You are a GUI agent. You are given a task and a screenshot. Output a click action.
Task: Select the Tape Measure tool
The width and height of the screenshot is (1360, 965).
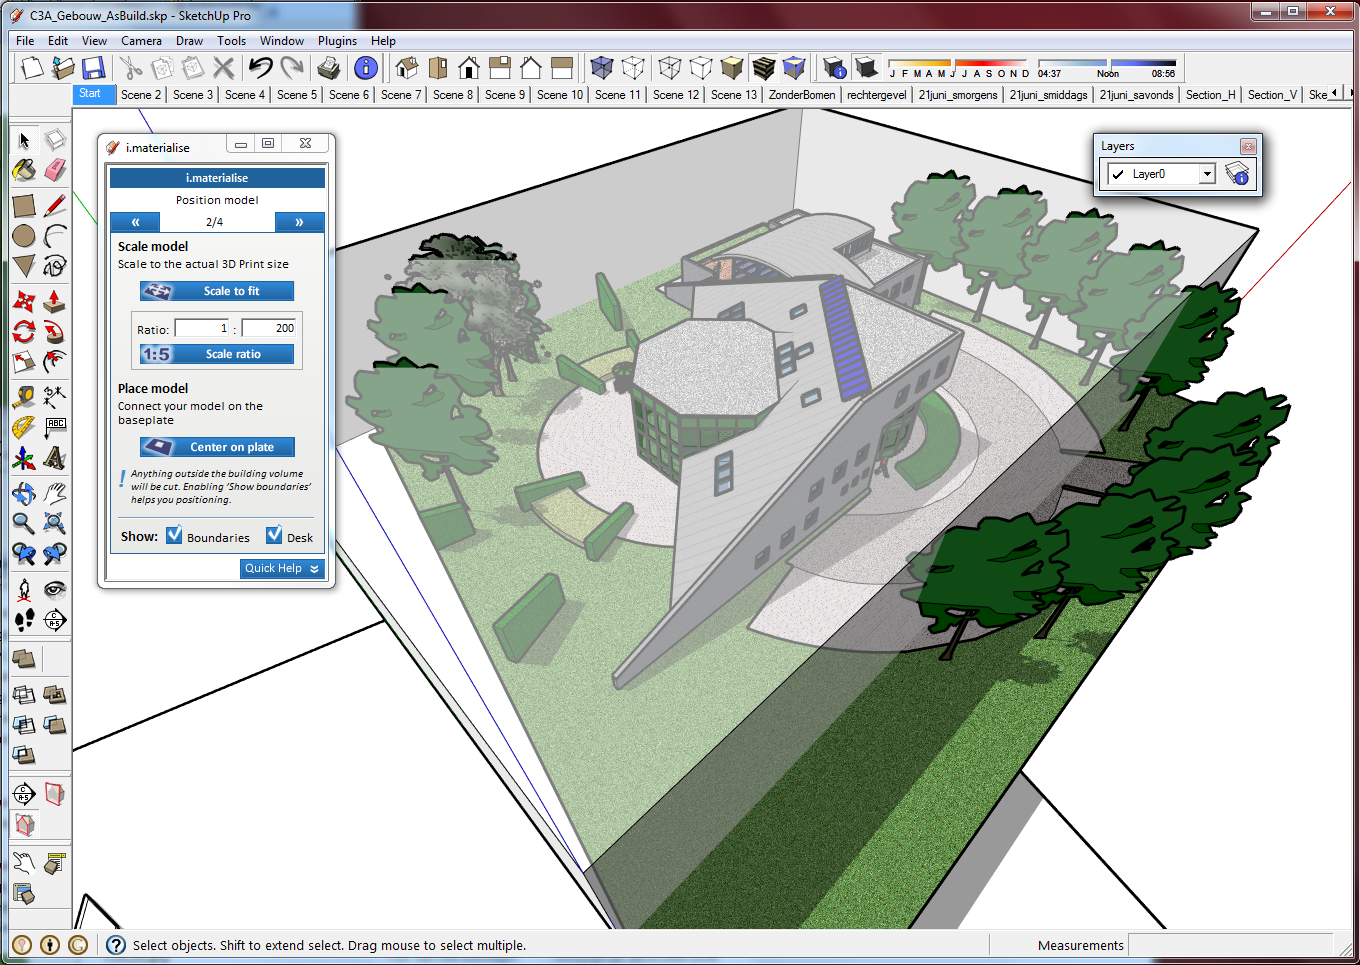tap(24, 397)
